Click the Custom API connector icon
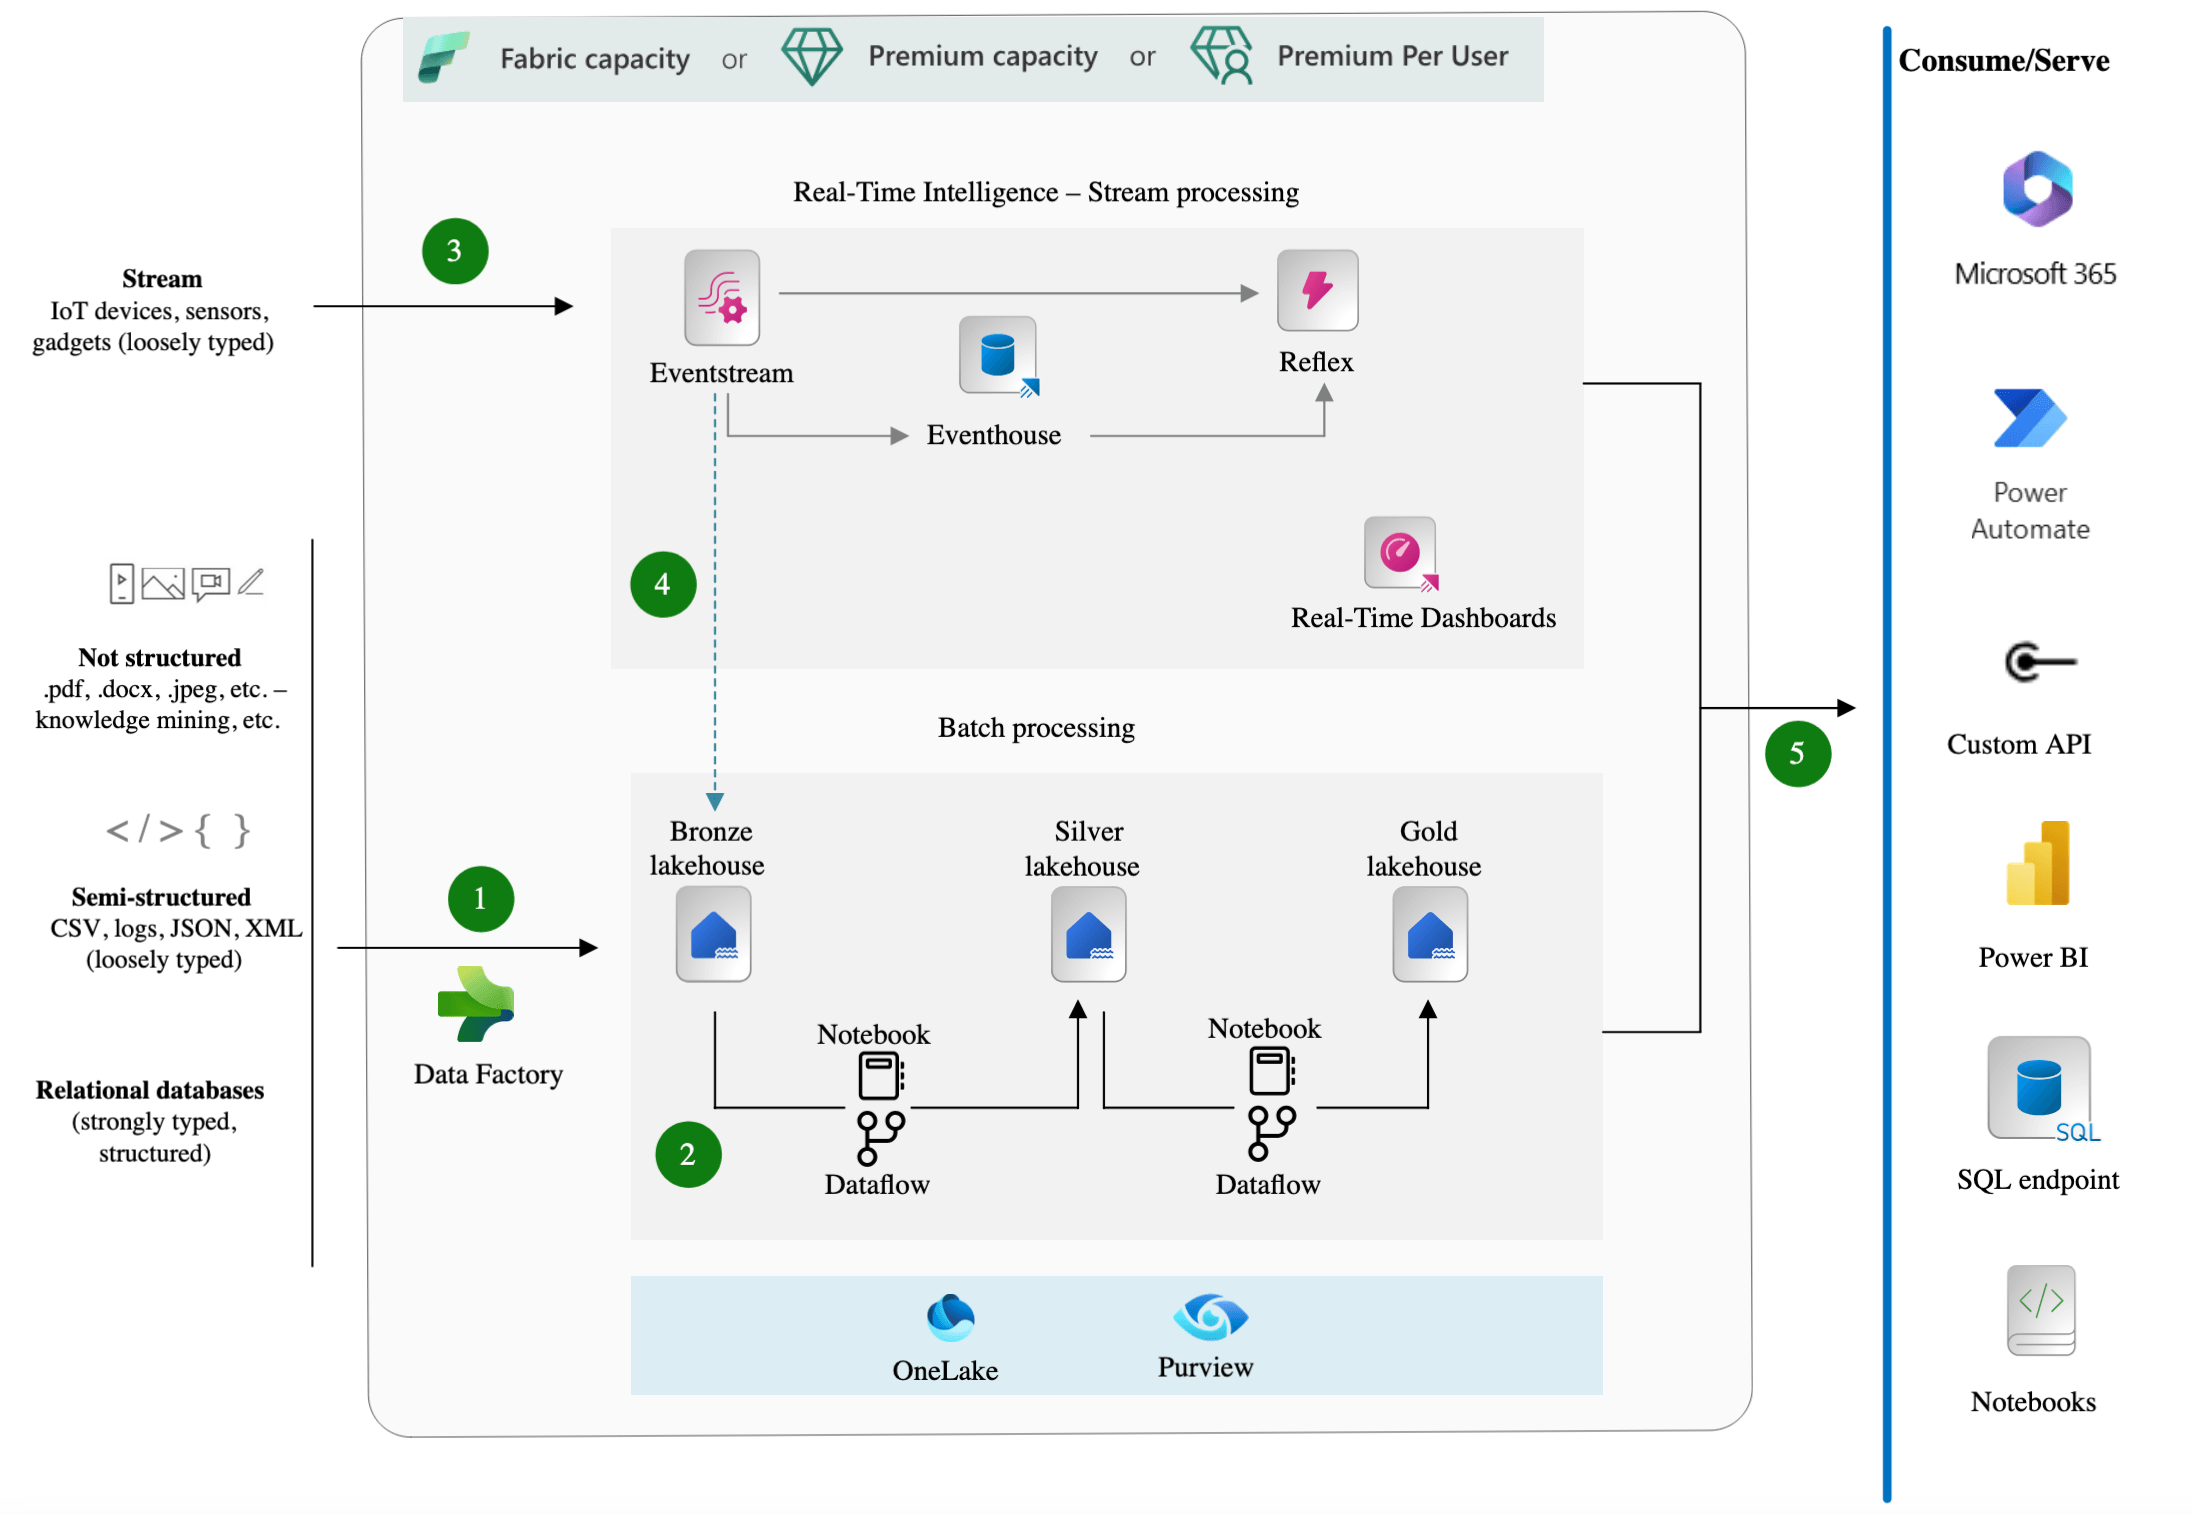The height and width of the screenshot is (1515, 2193). click(x=2041, y=662)
